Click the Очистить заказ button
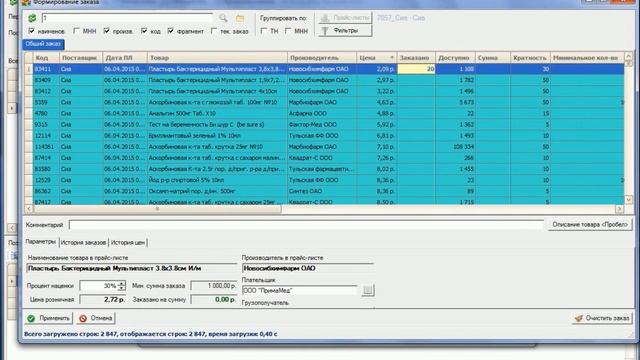This screenshot has width=640, height=360. (602, 318)
